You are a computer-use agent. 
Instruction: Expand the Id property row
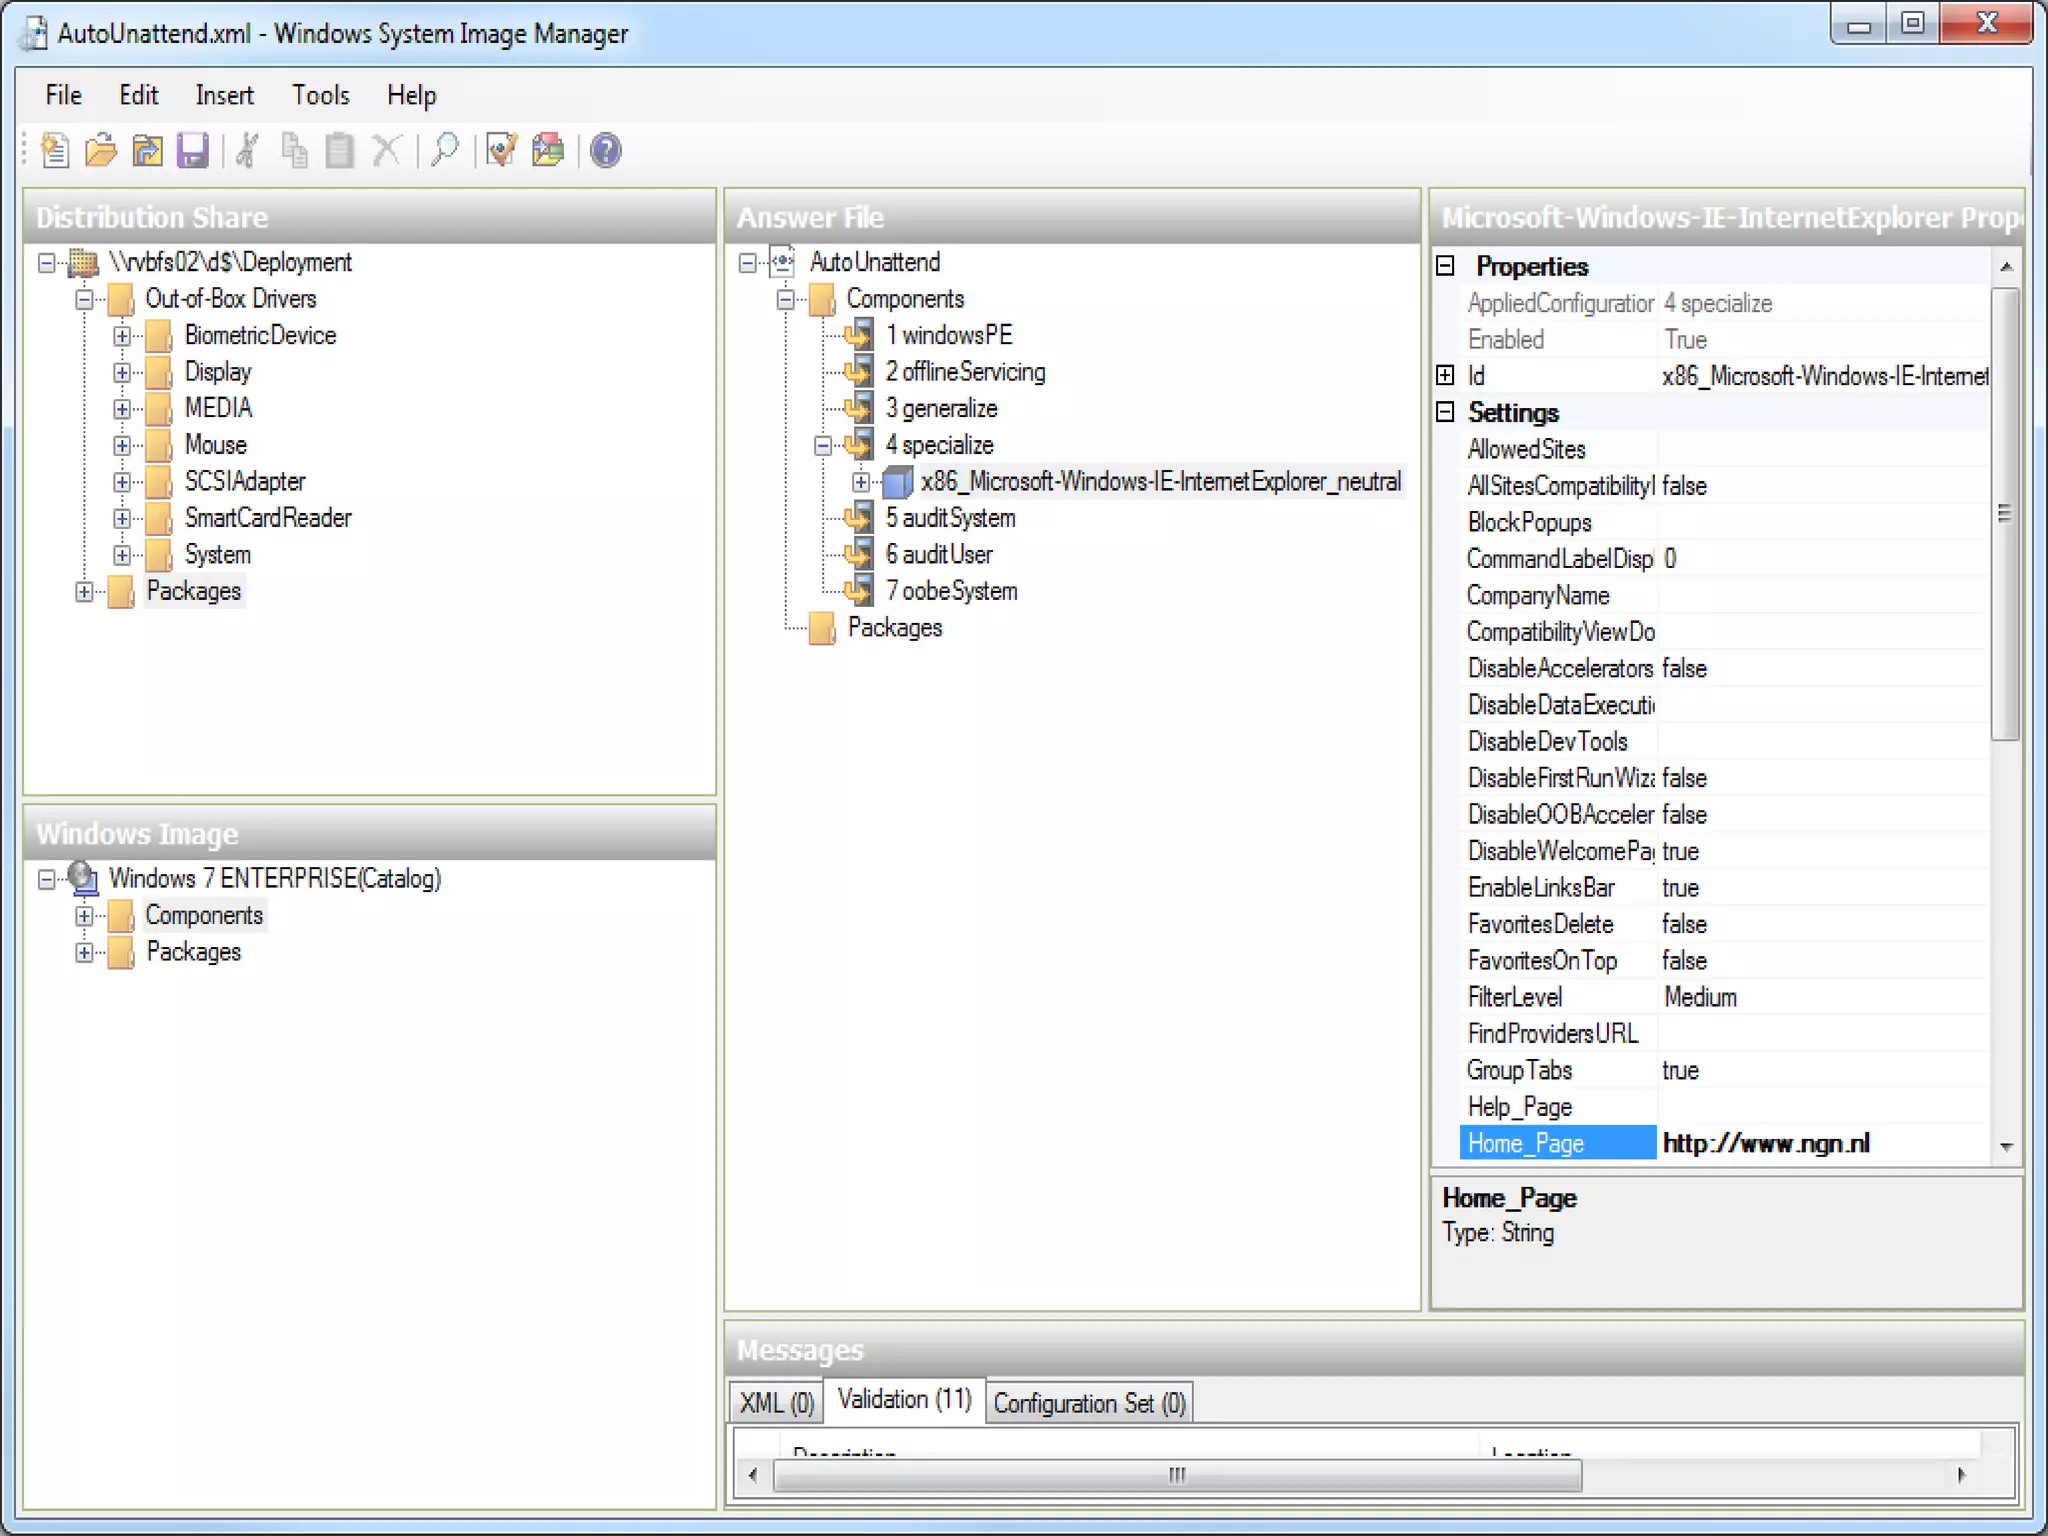[x=1445, y=376]
